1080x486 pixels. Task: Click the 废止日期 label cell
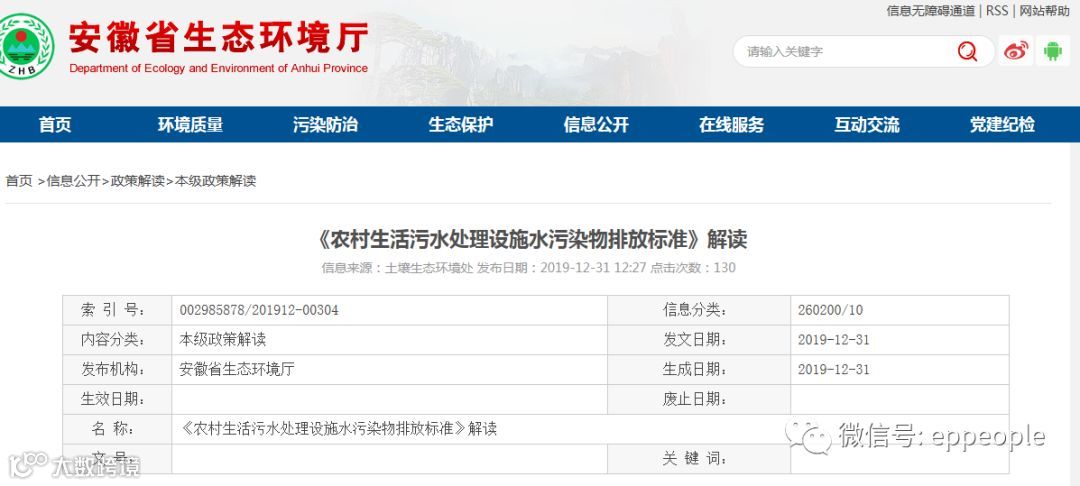pyautogui.click(x=699, y=399)
